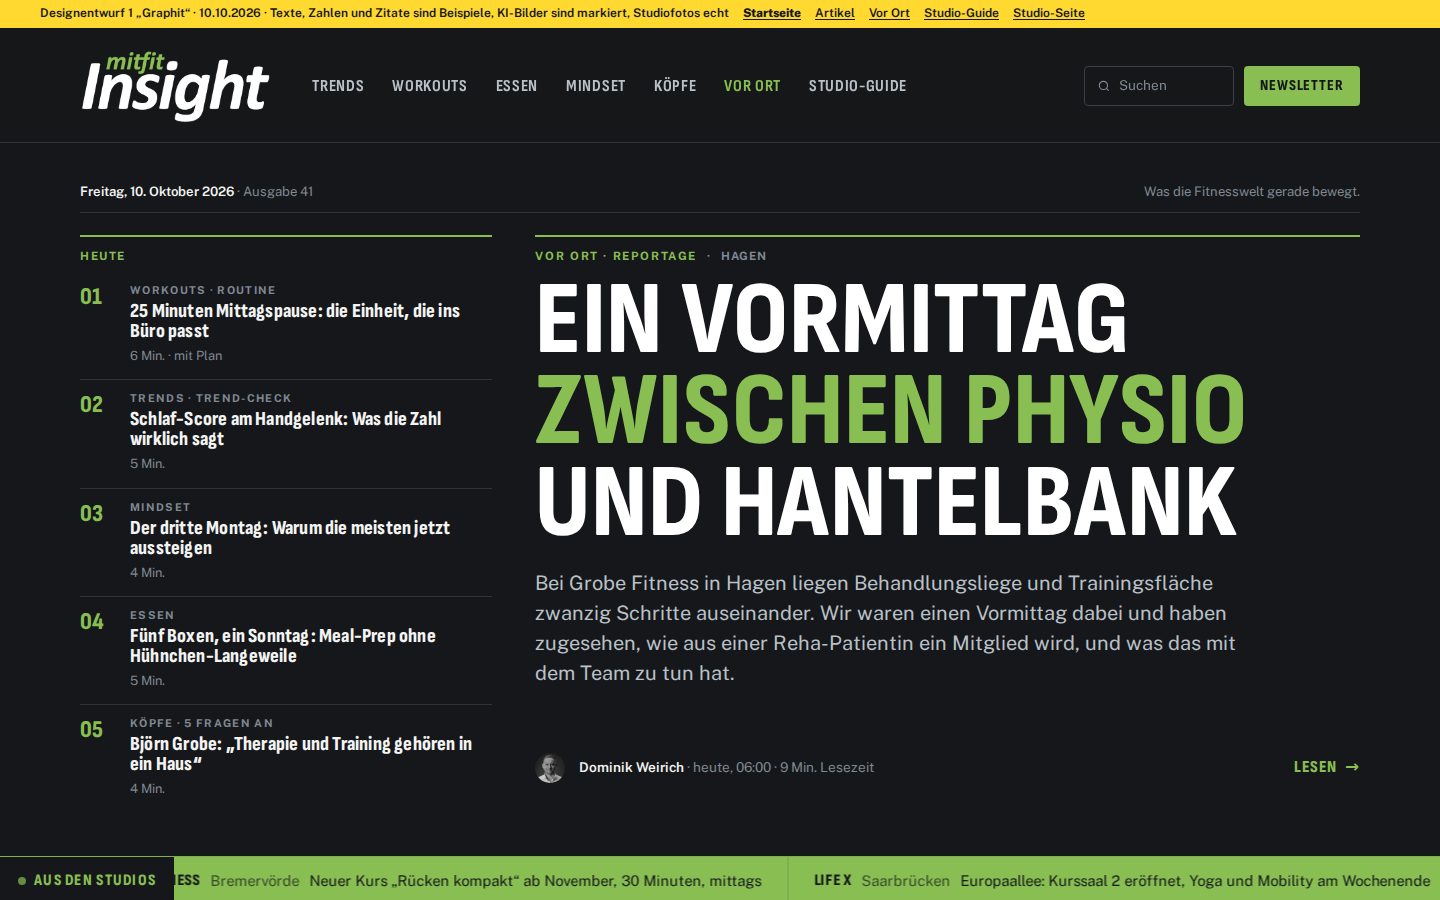The width and height of the screenshot is (1440, 900).
Task: Open the headline Ein Vormittag zwischen Physio
Action: [x=890, y=409]
